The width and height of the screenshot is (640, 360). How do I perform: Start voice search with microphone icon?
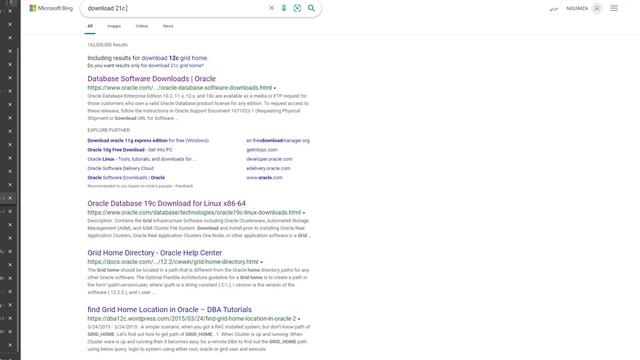284,8
